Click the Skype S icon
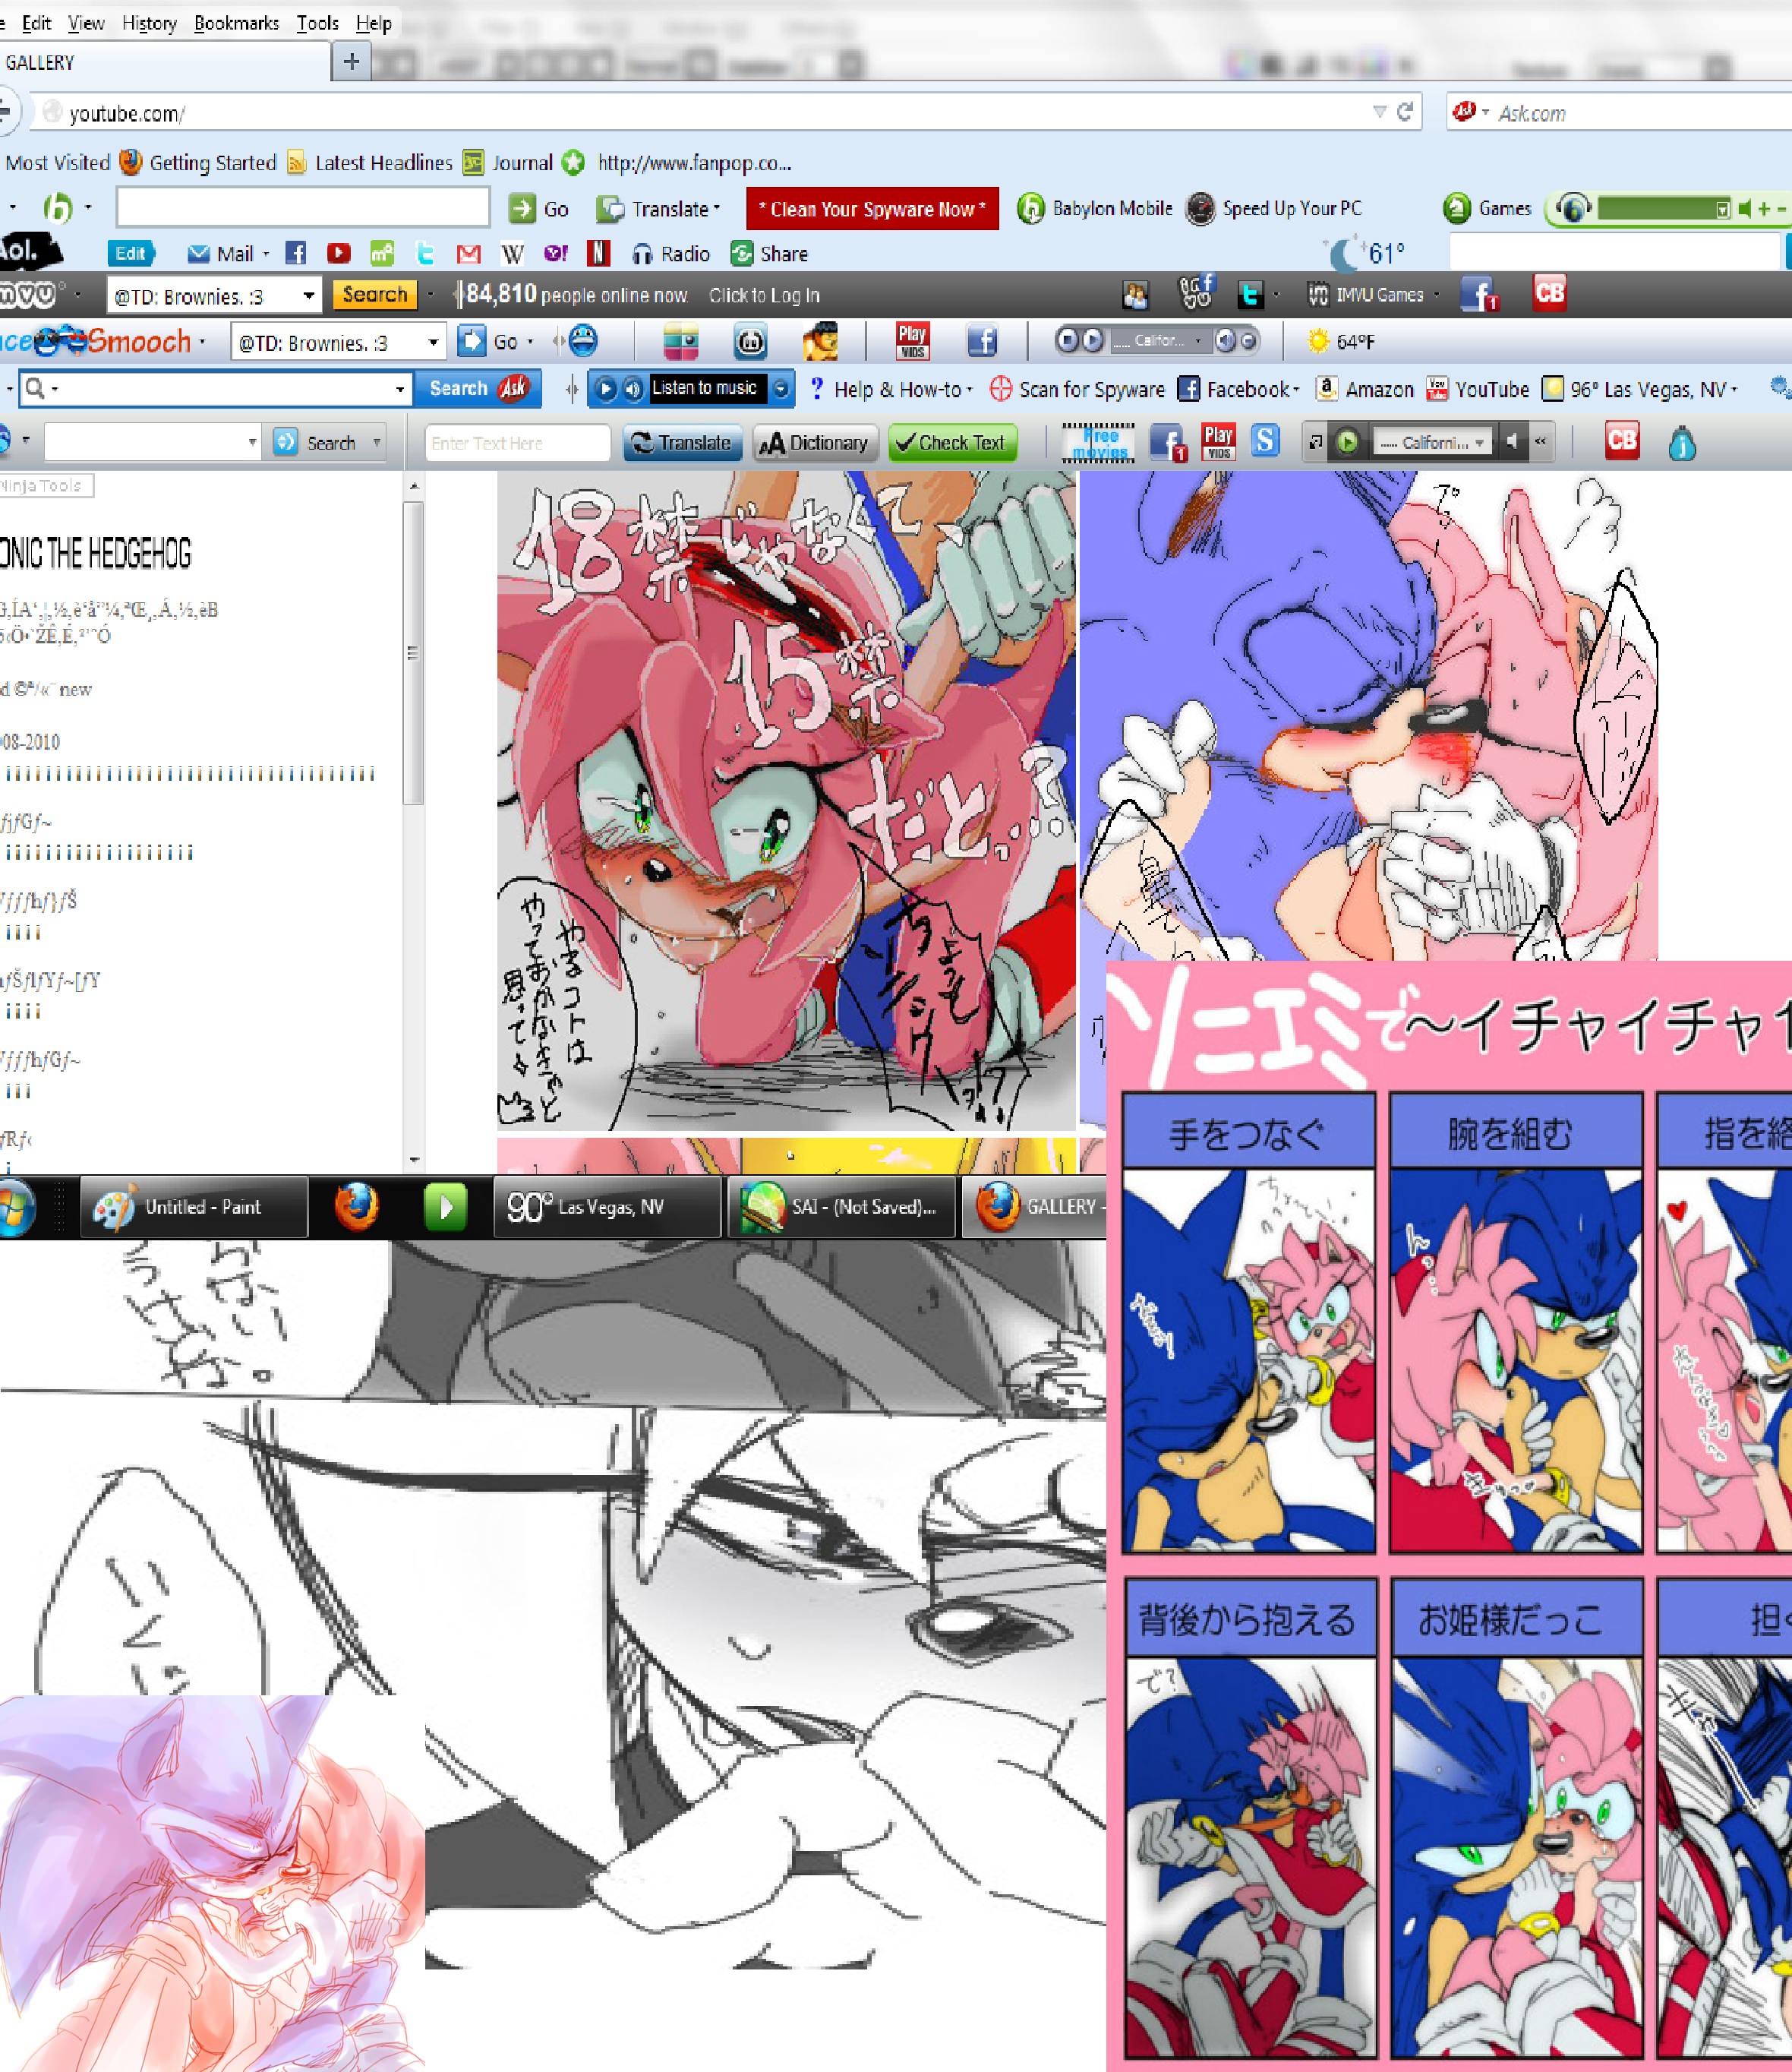 tap(1265, 441)
